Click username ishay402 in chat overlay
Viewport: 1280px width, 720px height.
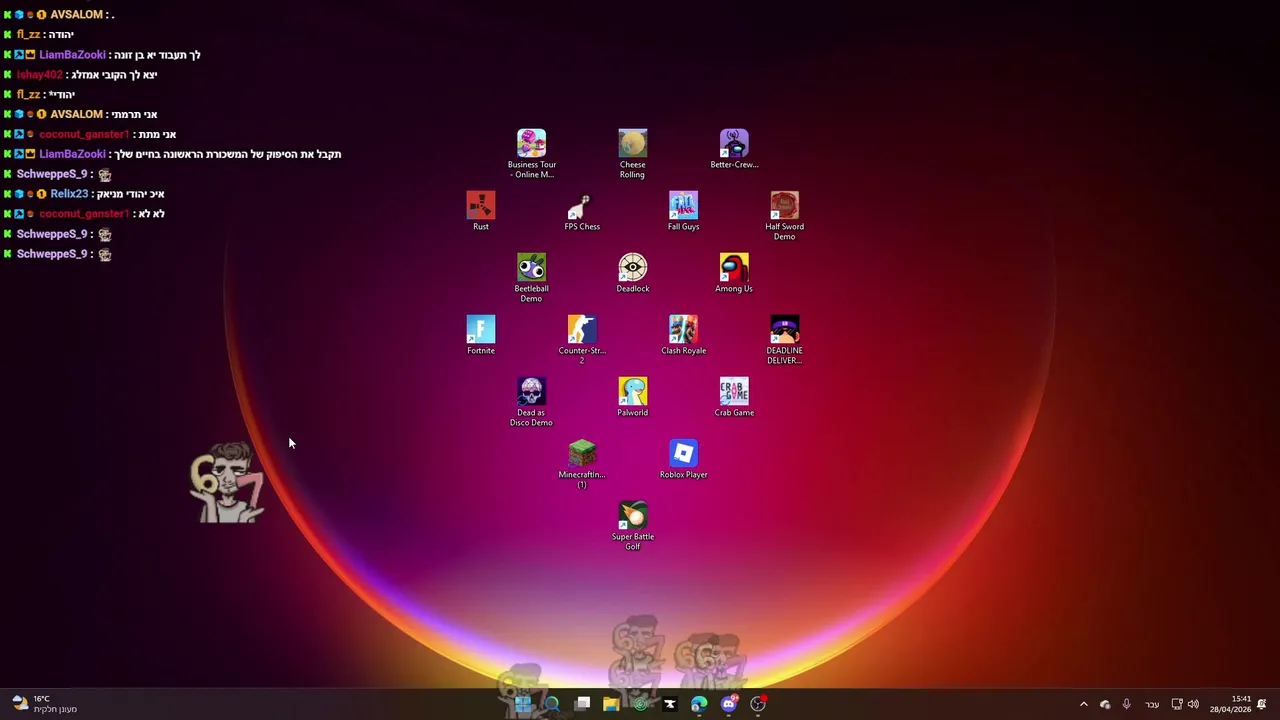(x=40, y=74)
